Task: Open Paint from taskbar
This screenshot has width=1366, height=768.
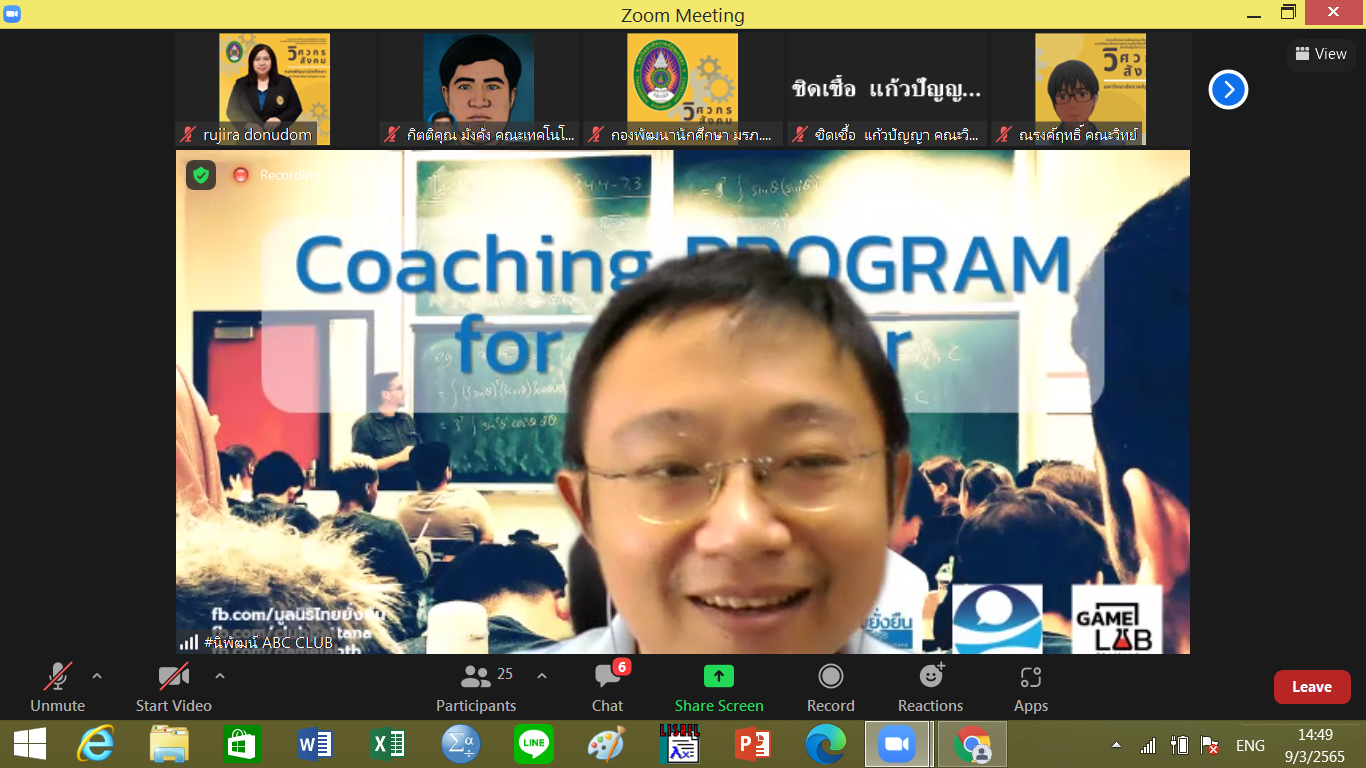Action: point(606,744)
